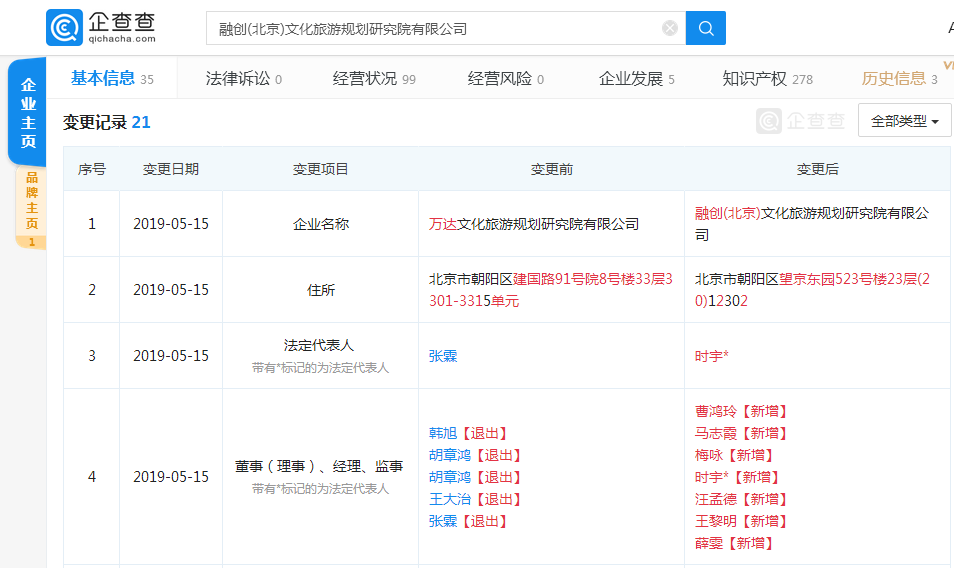Click the blue search magnifier button
This screenshot has height=568, width=954.
click(x=706, y=28)
